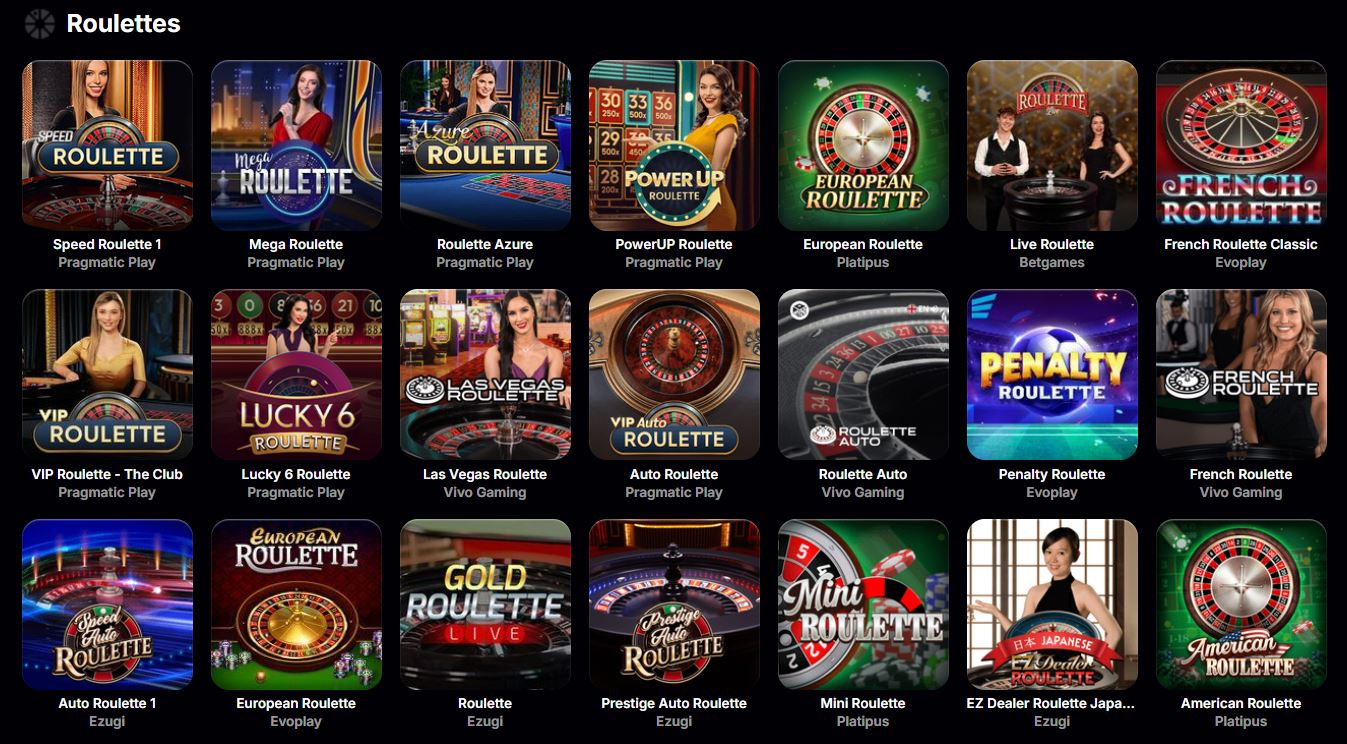Image resolution: width=1347 pixels, height=744 pixels.
Task: Launch Lucky 6 Roulette game image
Action: pos(296,375)
